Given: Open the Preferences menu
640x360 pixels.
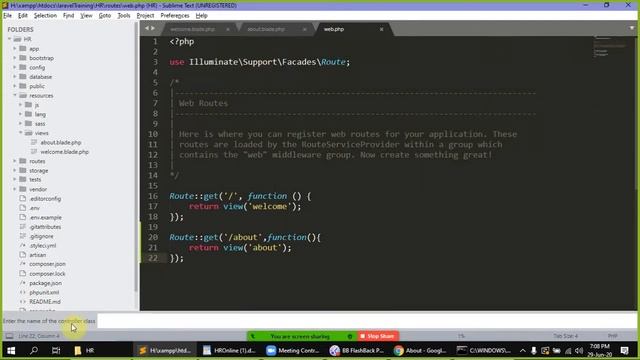Looking at the screenshot, I should pos(175,16).
